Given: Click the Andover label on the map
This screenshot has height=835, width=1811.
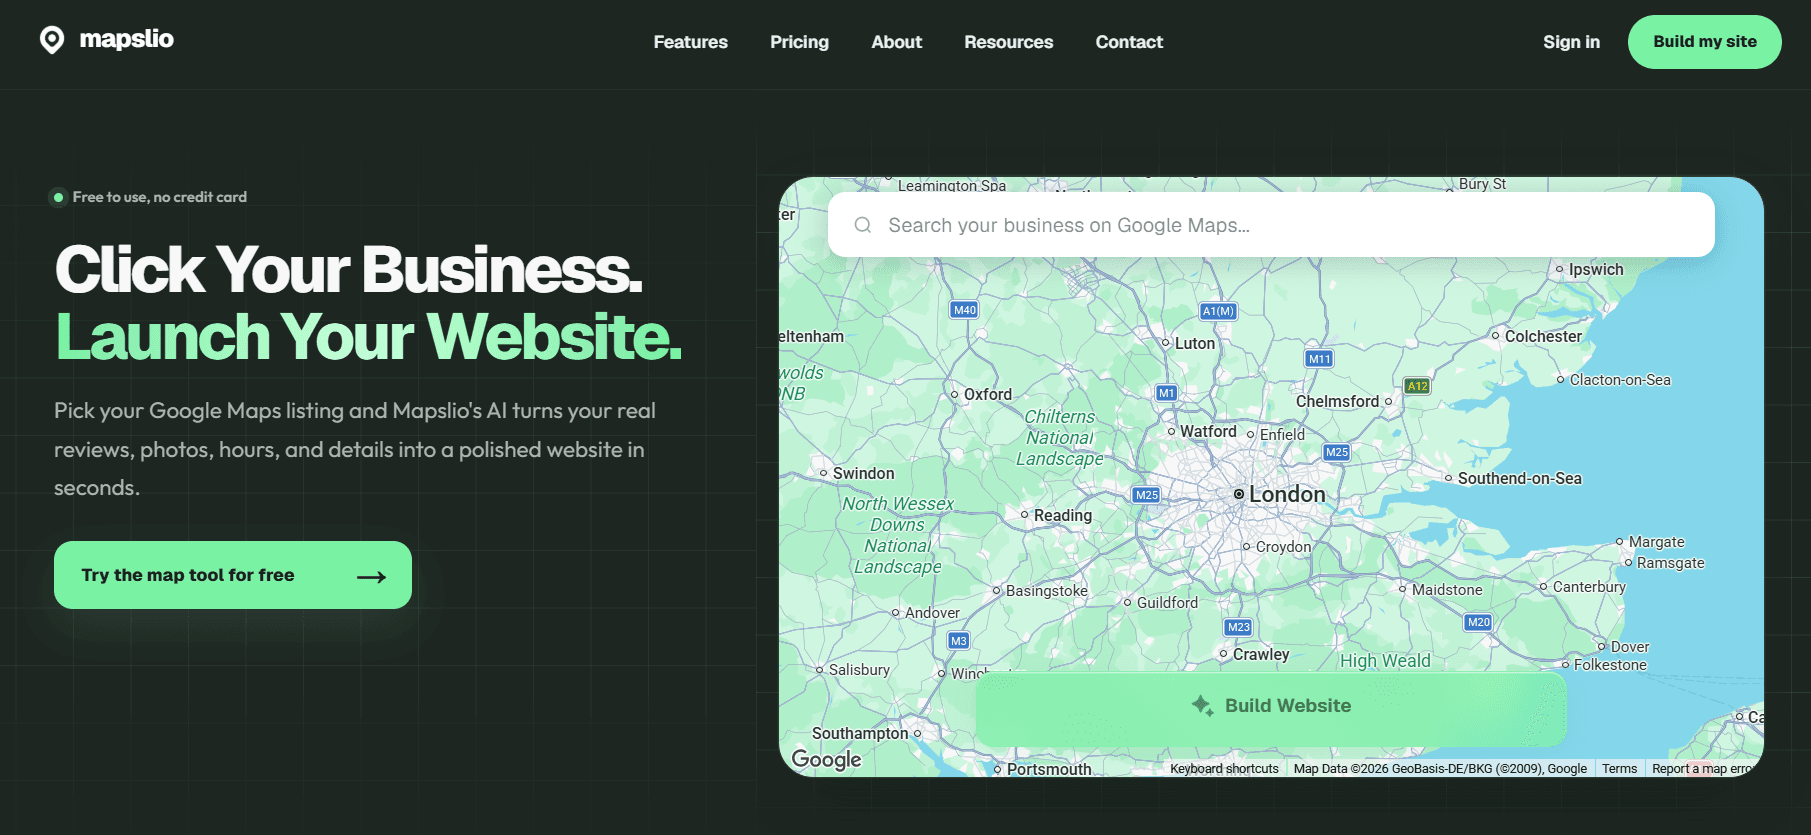Looking at the screenshot, I should (x=932, y=613).
